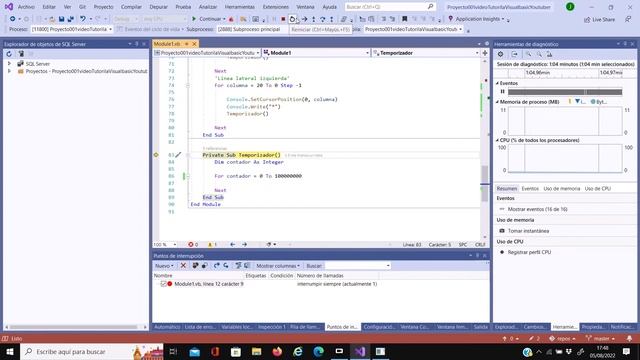Navigate backward arrow in editor status bar

[x=233, y=244]
